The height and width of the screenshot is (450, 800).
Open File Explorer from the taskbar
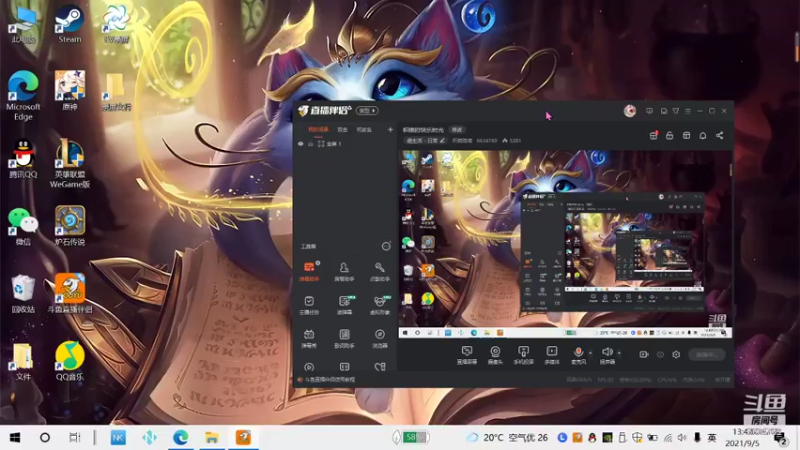click(212, 437)
